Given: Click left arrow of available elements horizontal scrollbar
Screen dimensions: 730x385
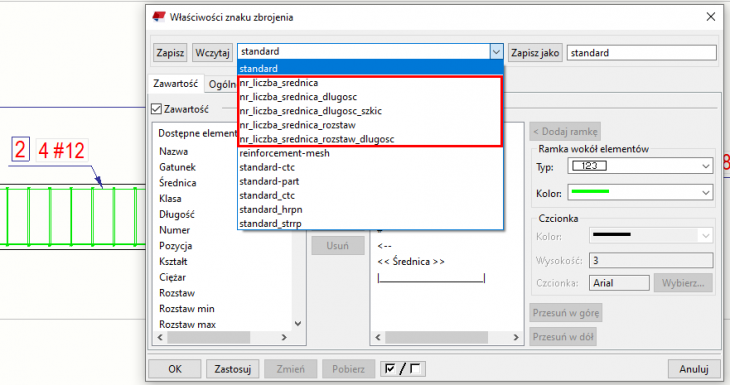Looking at the screenshot, I should 160,337.
